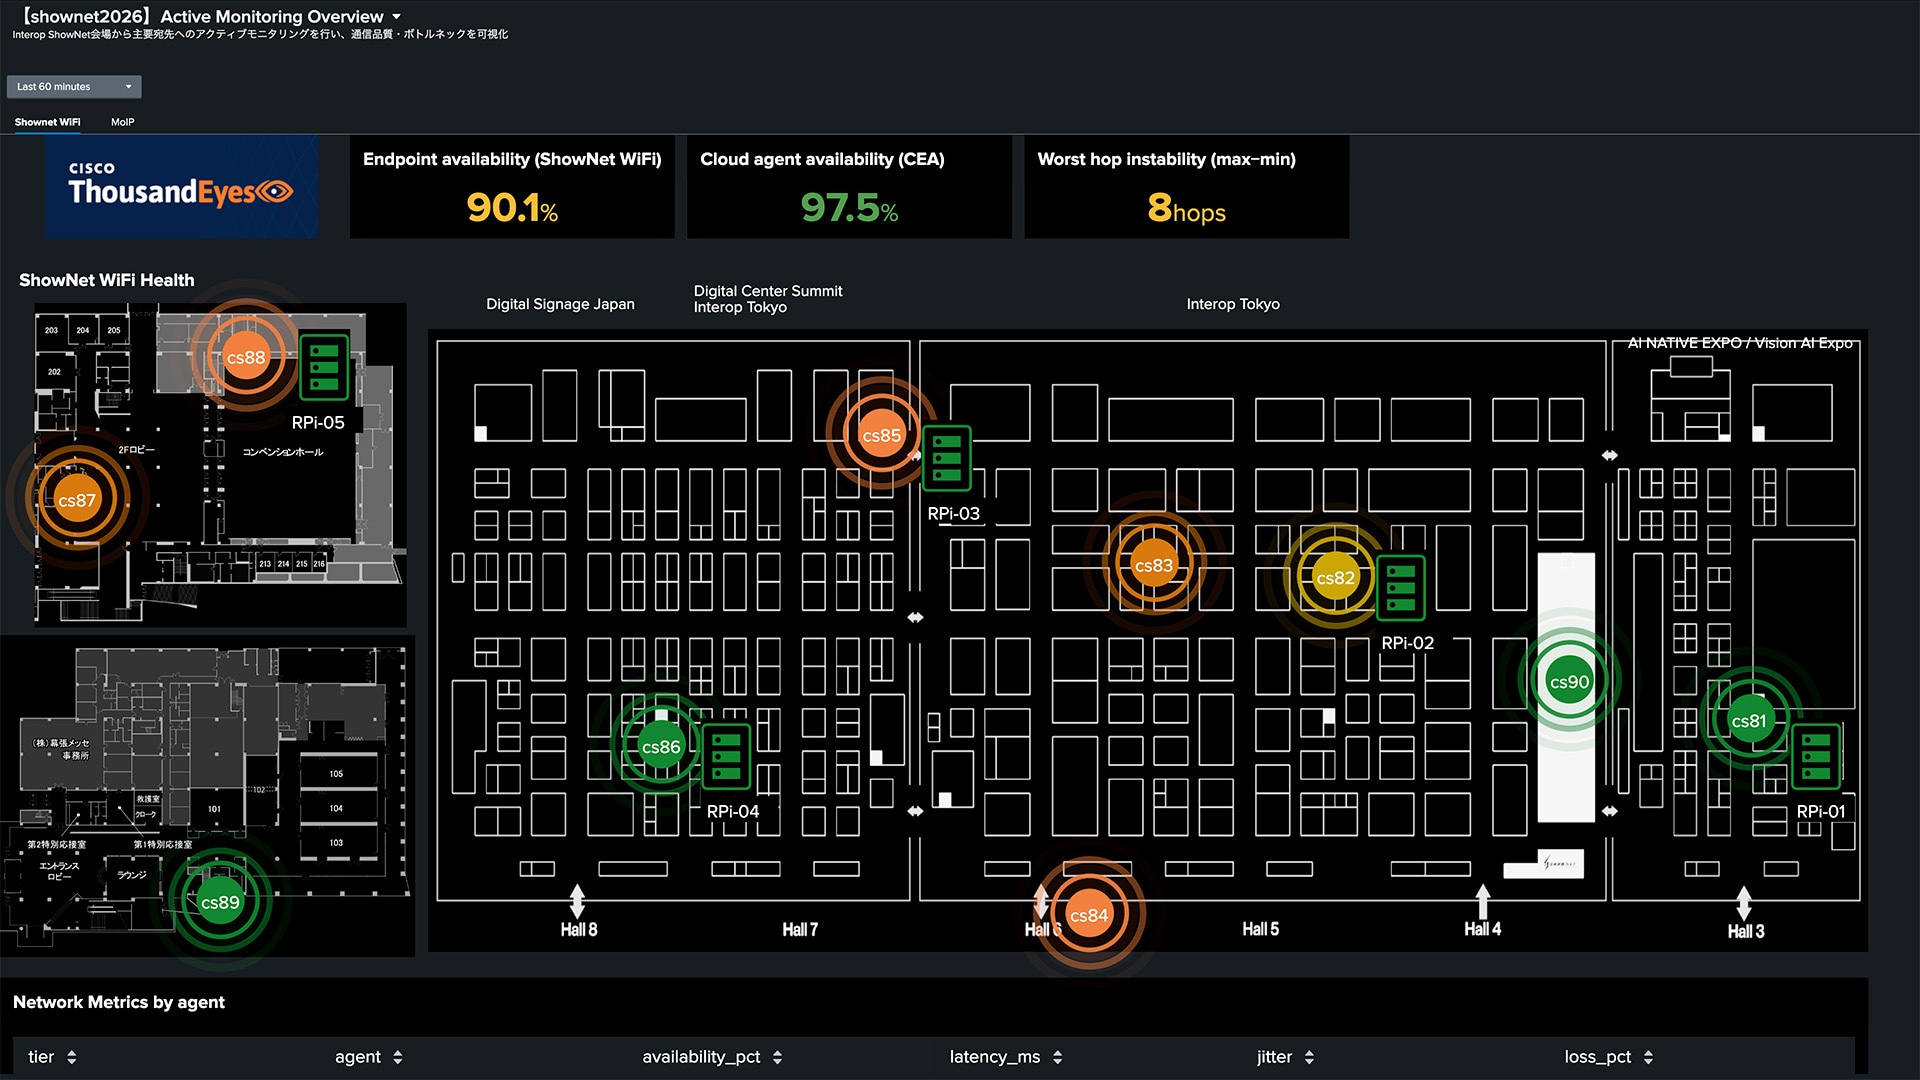The image size is (1920, 1080).
Task: Click the Digital Signage Japan label
Action: [560, 304]
